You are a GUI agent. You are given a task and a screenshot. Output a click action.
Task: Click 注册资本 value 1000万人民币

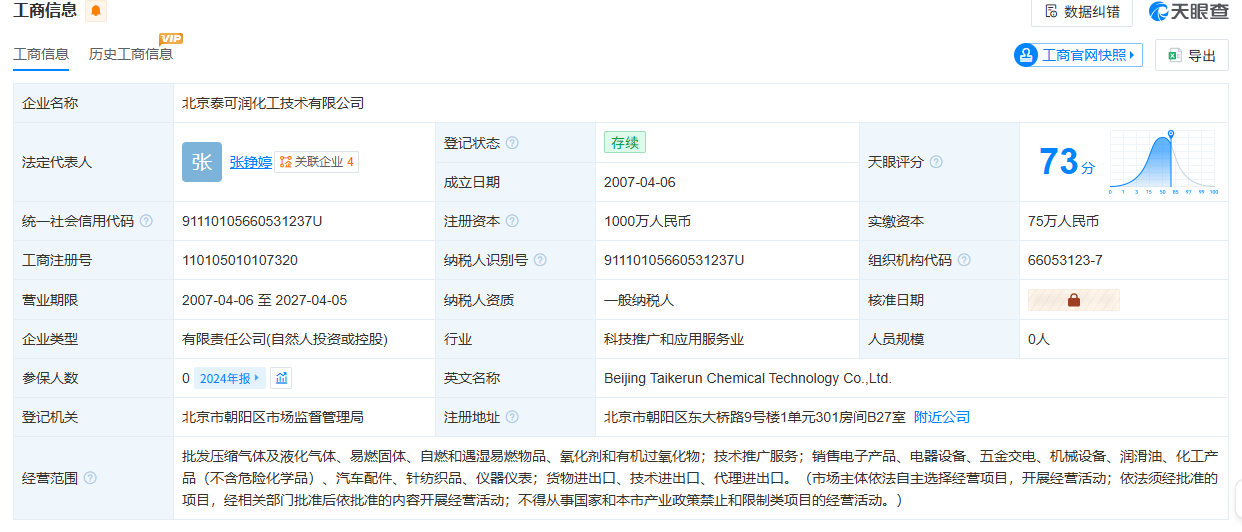[648, 221]
